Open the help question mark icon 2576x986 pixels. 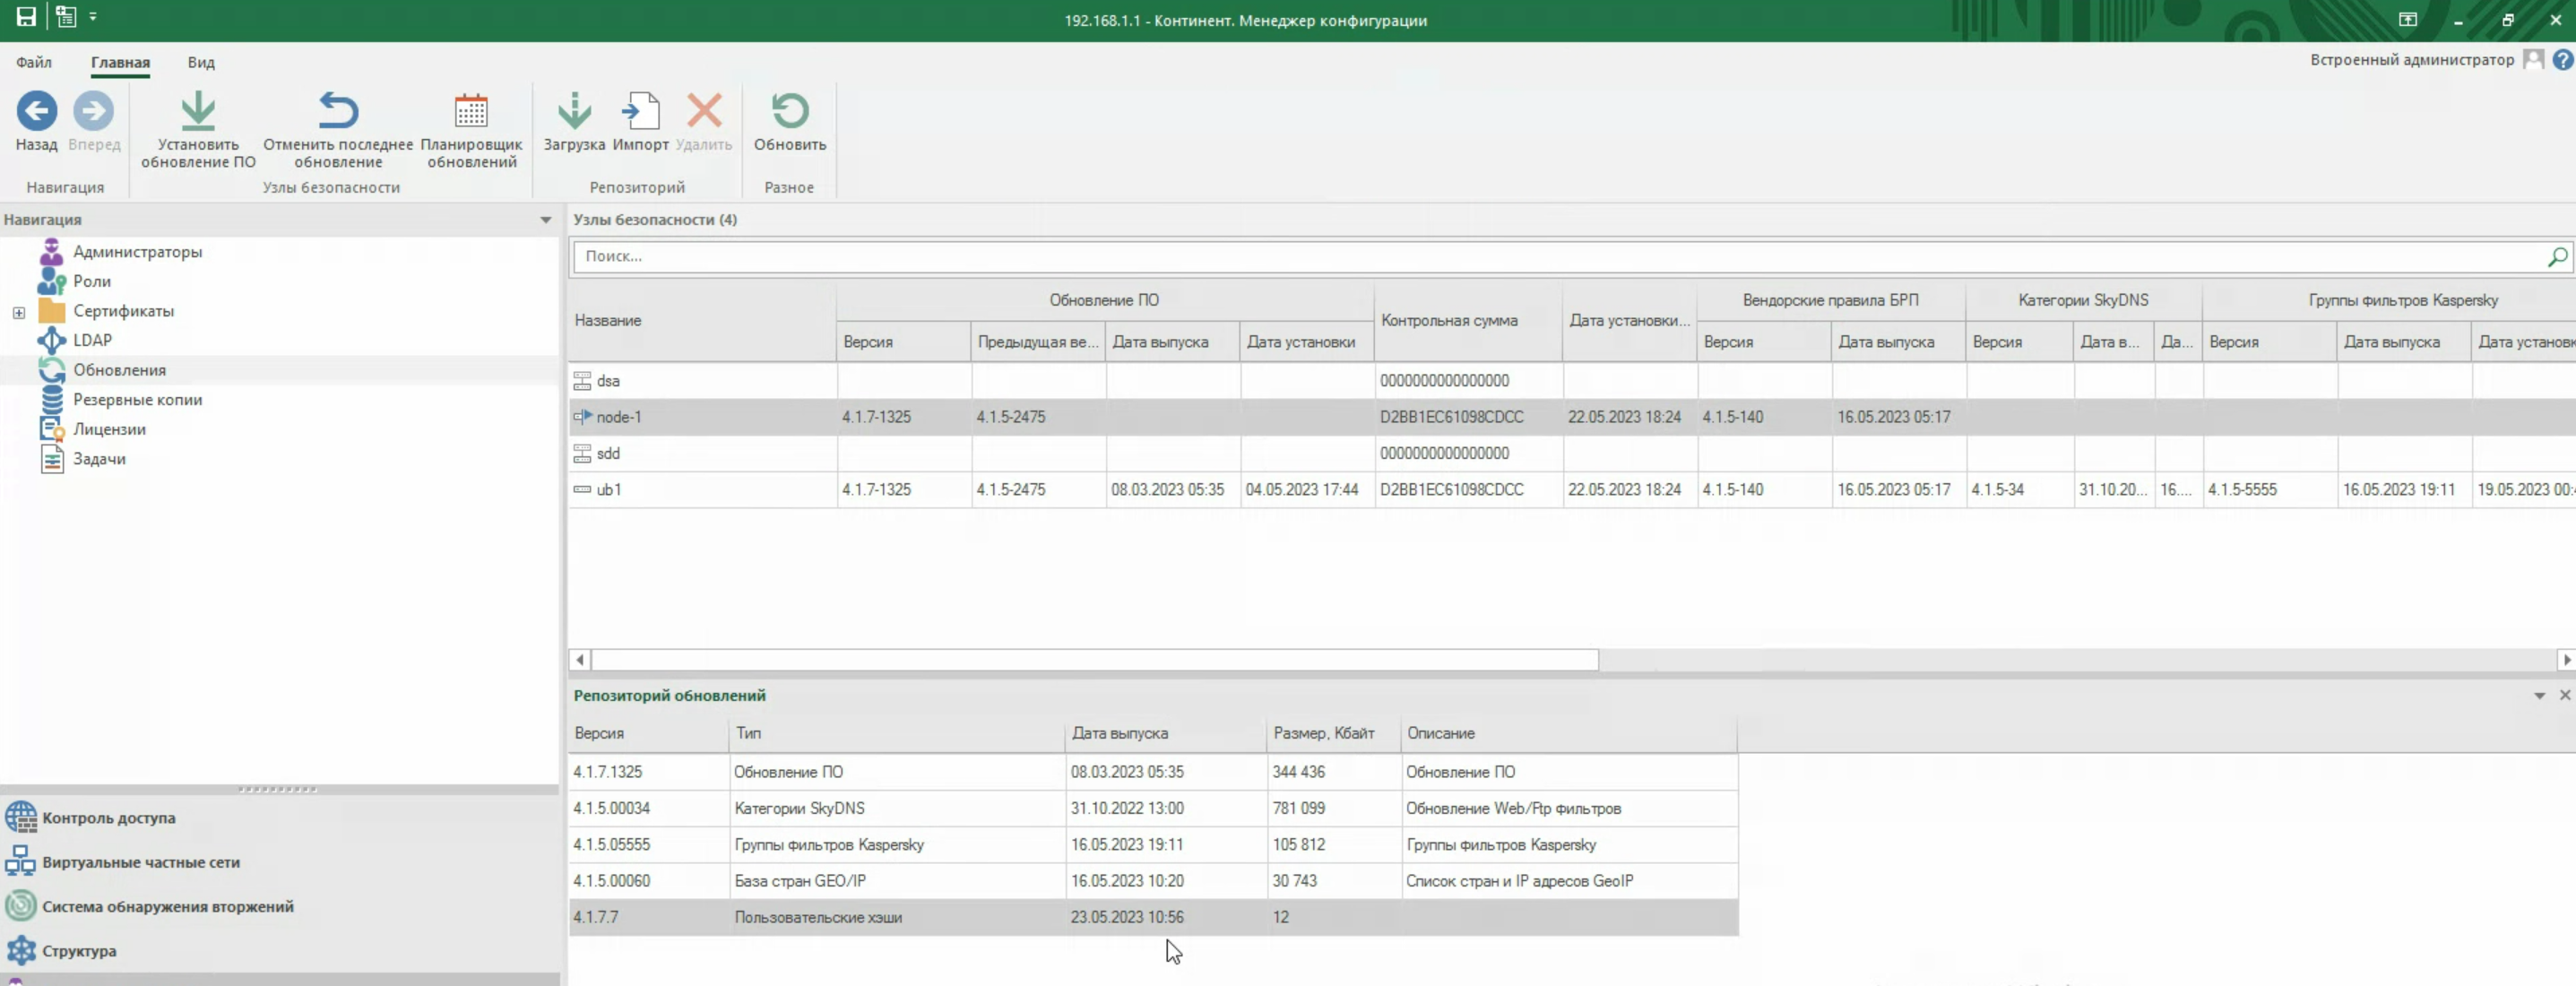click(2563, 60)
